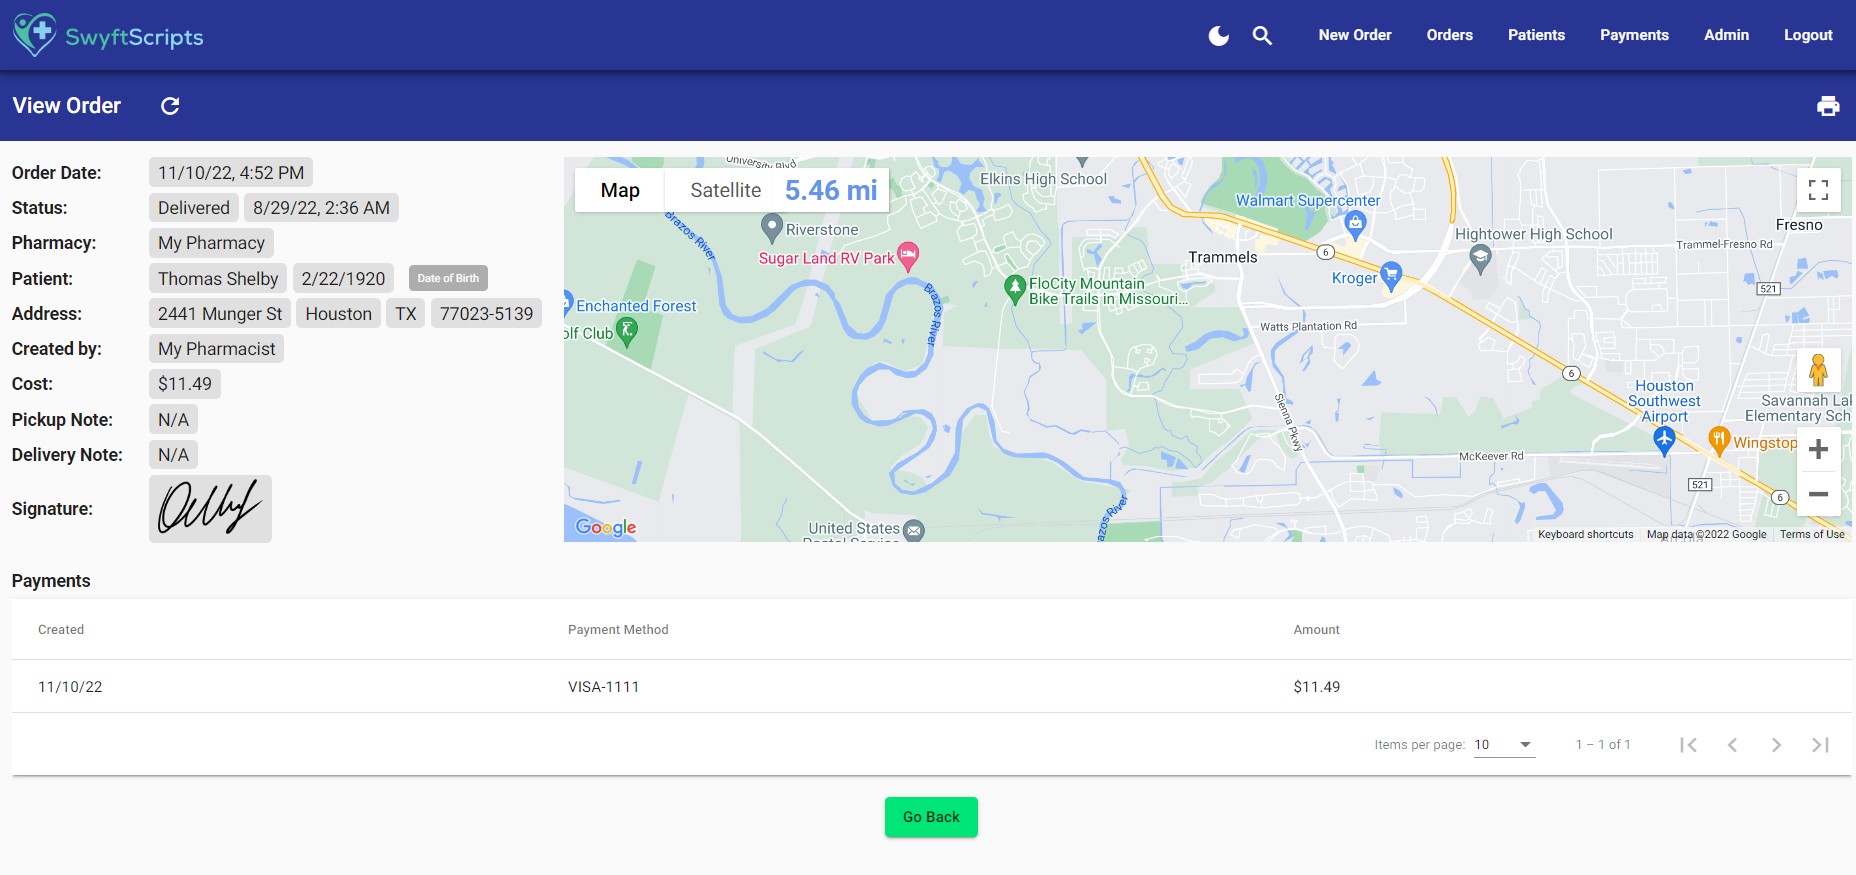Print the order with printer icon

[x=1828, y=106]
